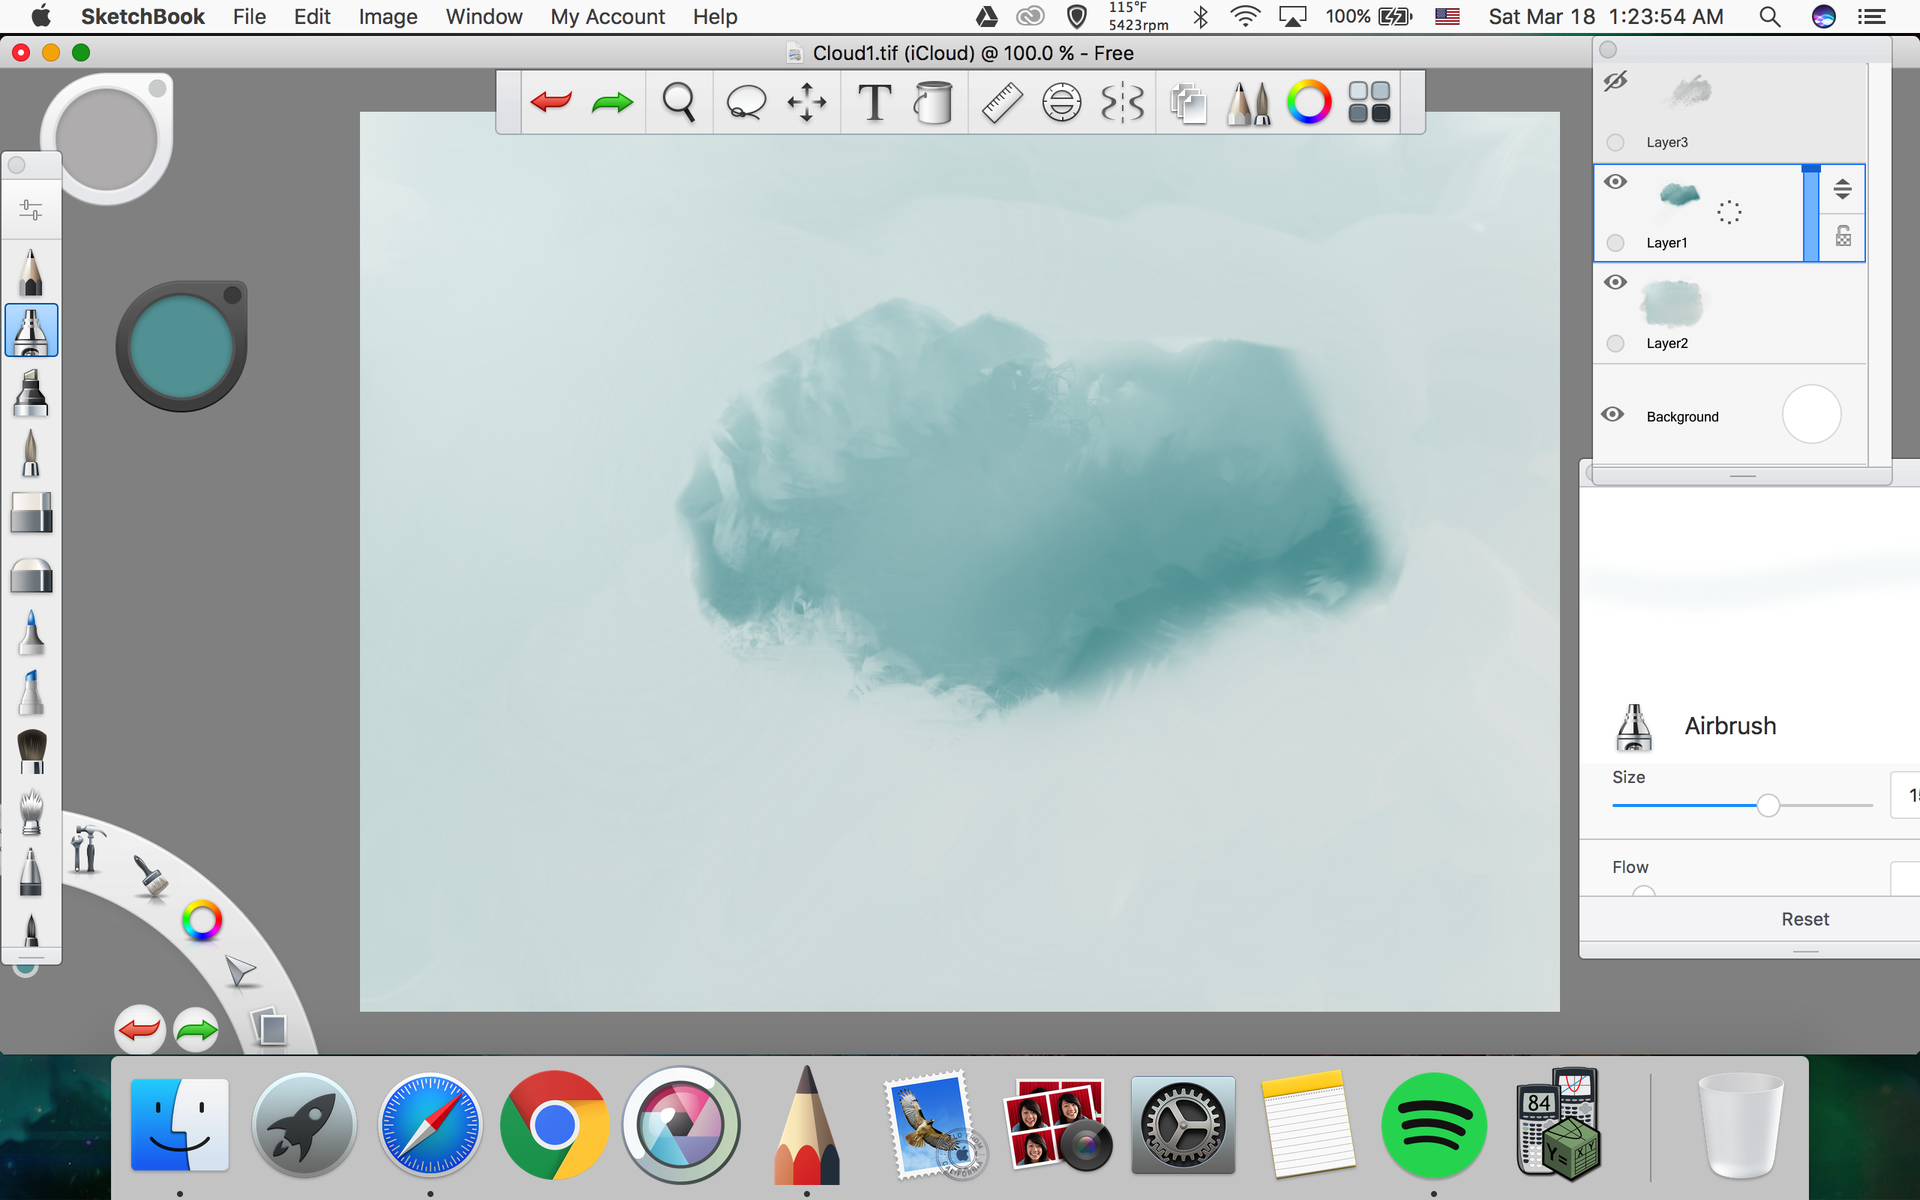Screen dimensions: 1920x1200
Task: Open the Help menu
Action: point(715,17)
